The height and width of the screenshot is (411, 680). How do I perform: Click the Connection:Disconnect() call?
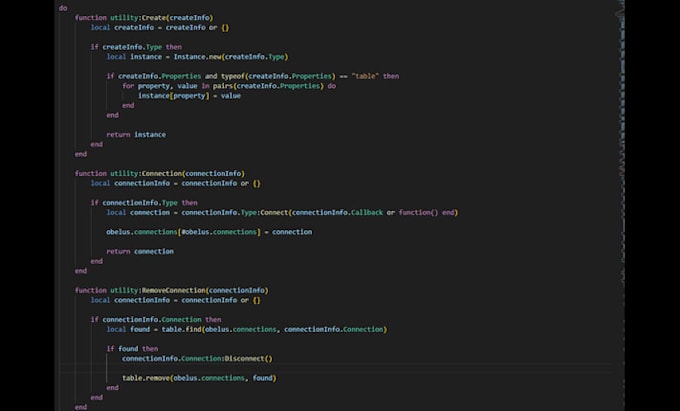click(197, 359)
